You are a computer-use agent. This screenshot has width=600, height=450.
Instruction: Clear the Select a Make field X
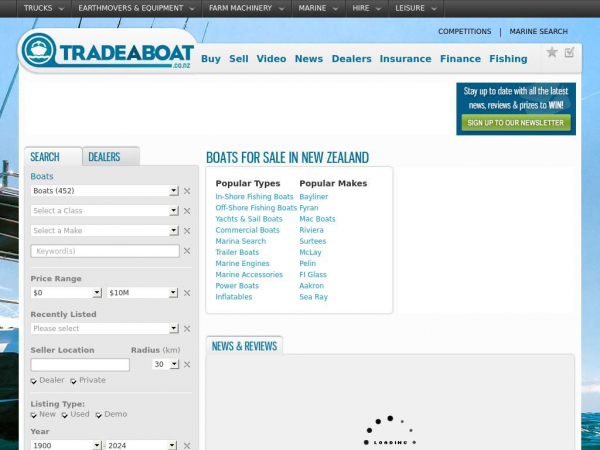click(187, 231)
